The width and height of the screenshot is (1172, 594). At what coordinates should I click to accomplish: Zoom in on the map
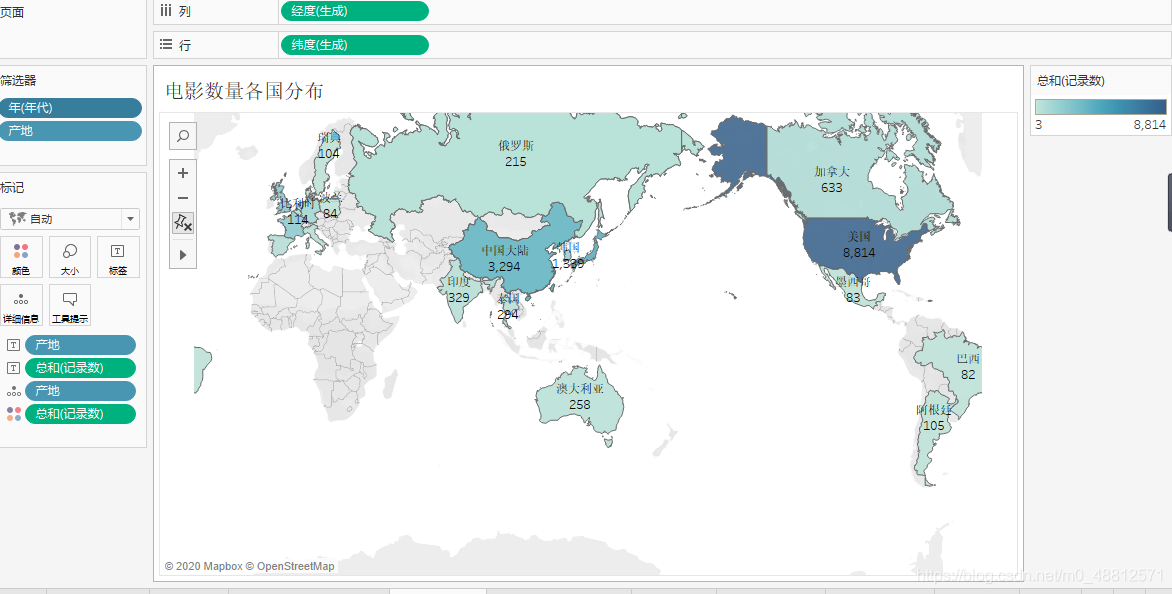183,173
